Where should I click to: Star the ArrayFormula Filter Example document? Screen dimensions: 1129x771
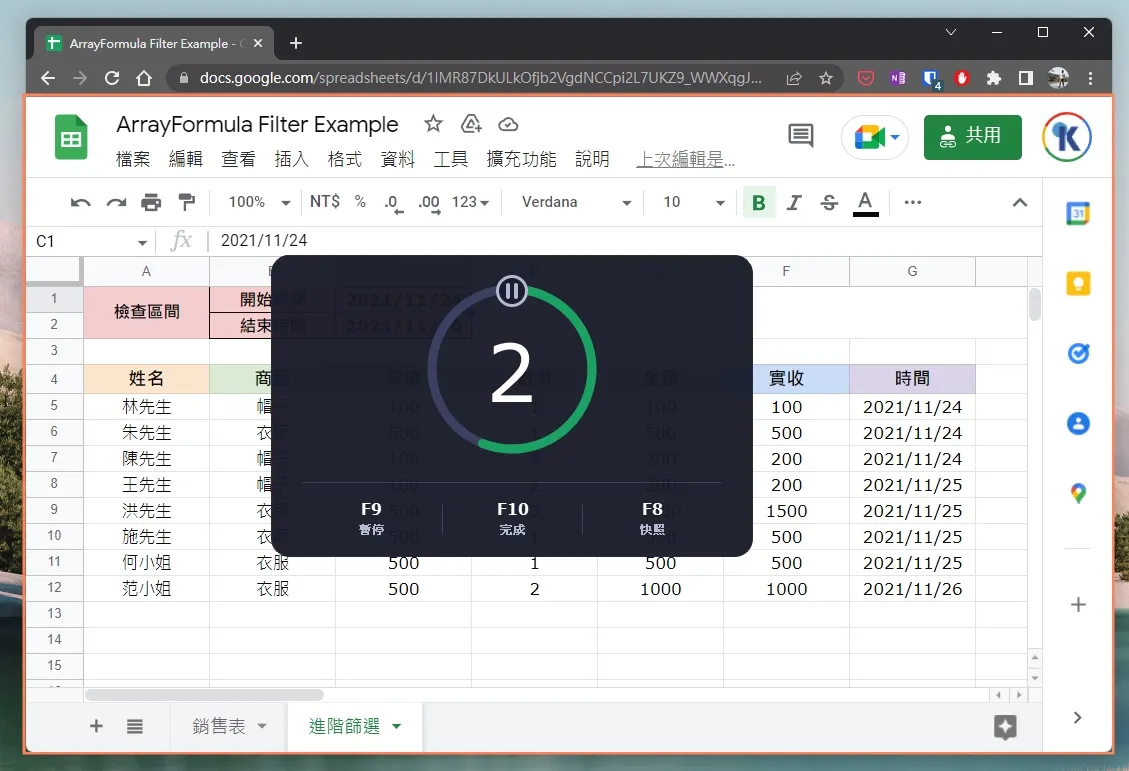tap(433, 124)
